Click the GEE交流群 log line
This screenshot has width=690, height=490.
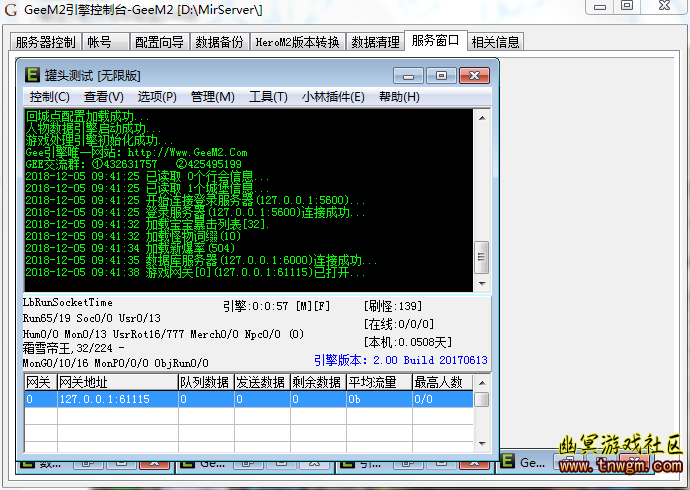(134, 164)
